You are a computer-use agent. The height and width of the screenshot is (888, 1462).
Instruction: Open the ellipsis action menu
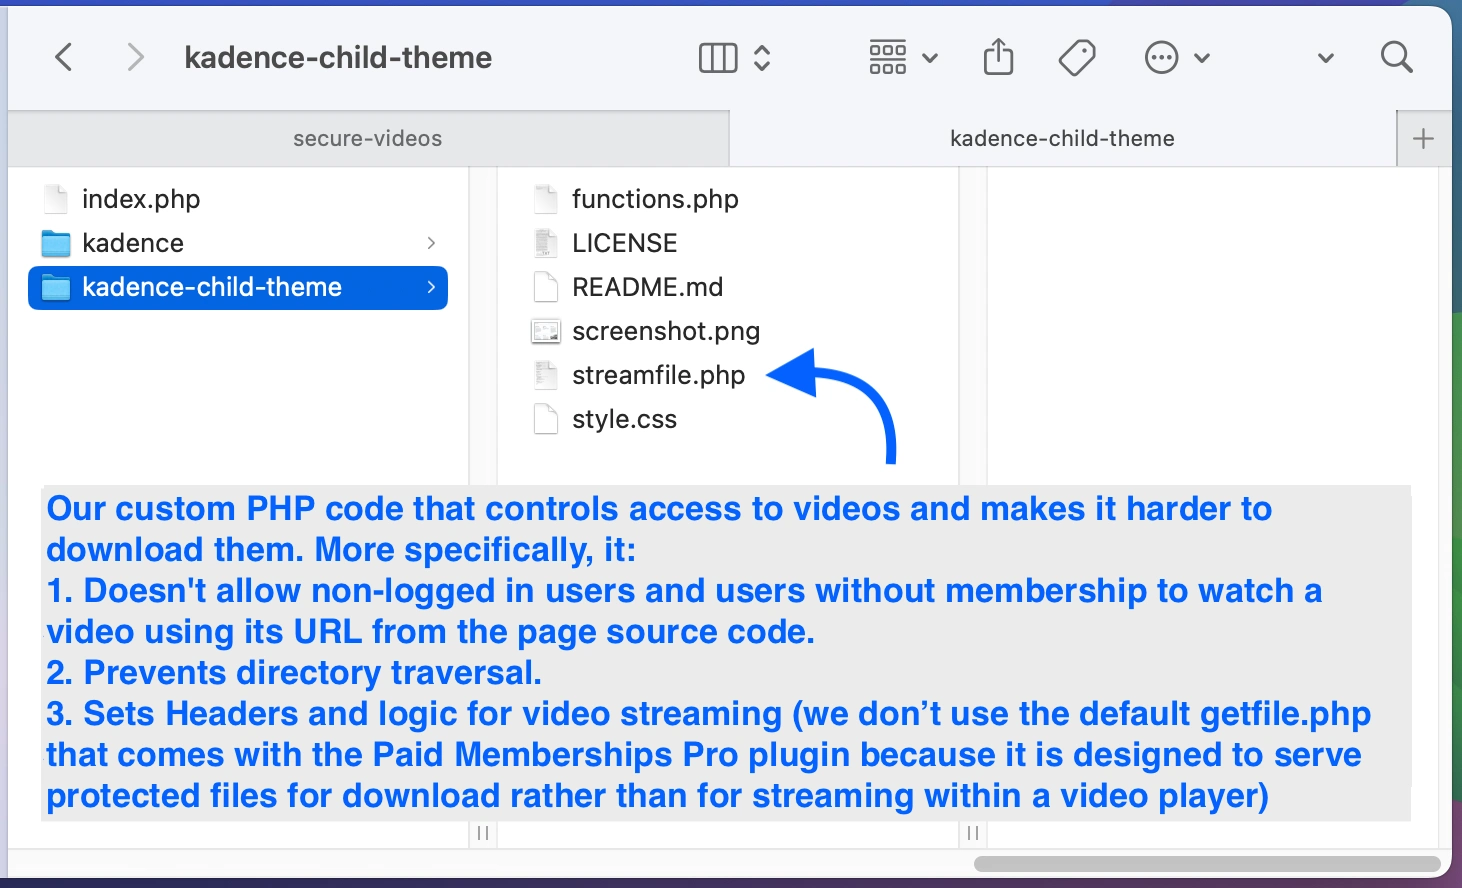click(1161, 58)
